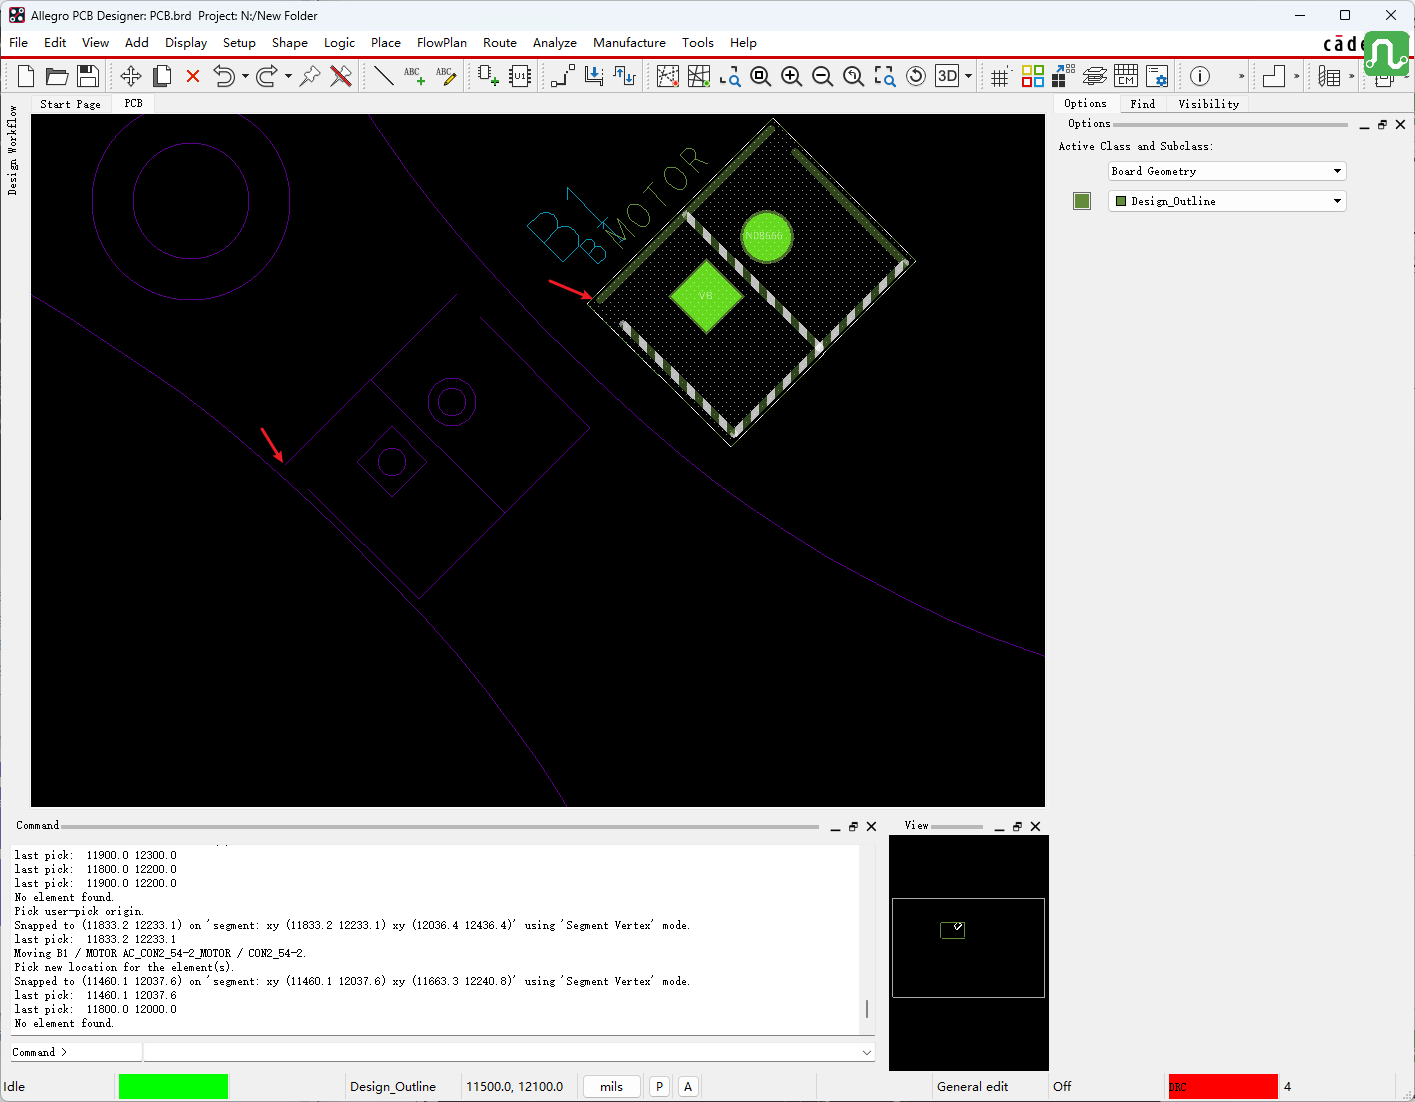Select the Slide route tool

[x=594, y=76]
